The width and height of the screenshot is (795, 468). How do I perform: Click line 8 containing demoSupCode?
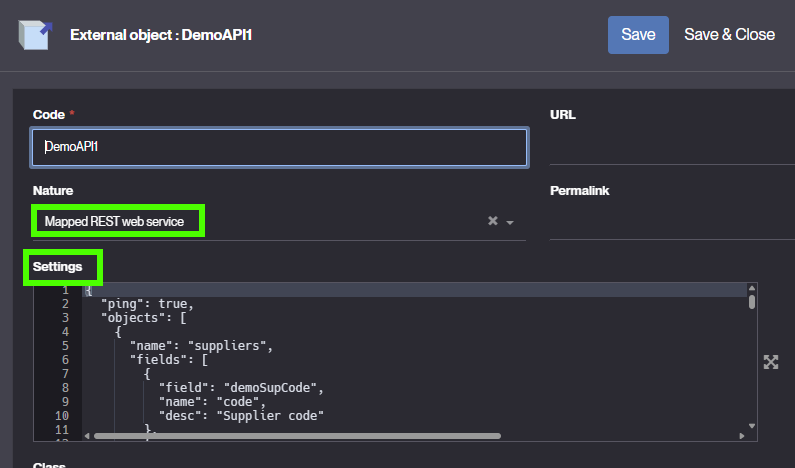click(x=241, y=388)
